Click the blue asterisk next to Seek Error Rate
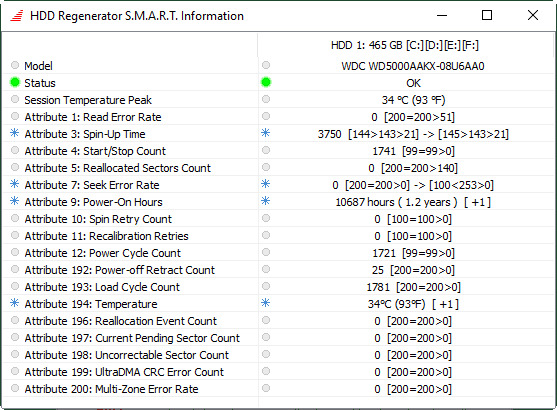 [x=15, y=184]
